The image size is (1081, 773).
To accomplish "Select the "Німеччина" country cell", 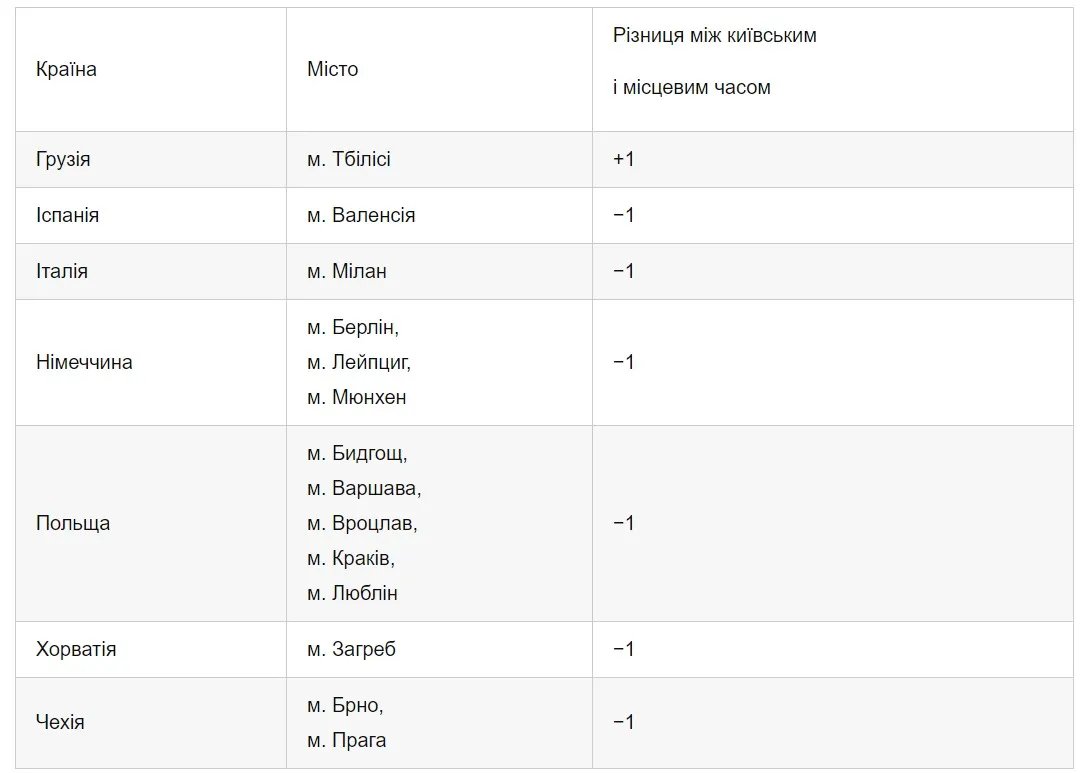I will click(84, 362).
